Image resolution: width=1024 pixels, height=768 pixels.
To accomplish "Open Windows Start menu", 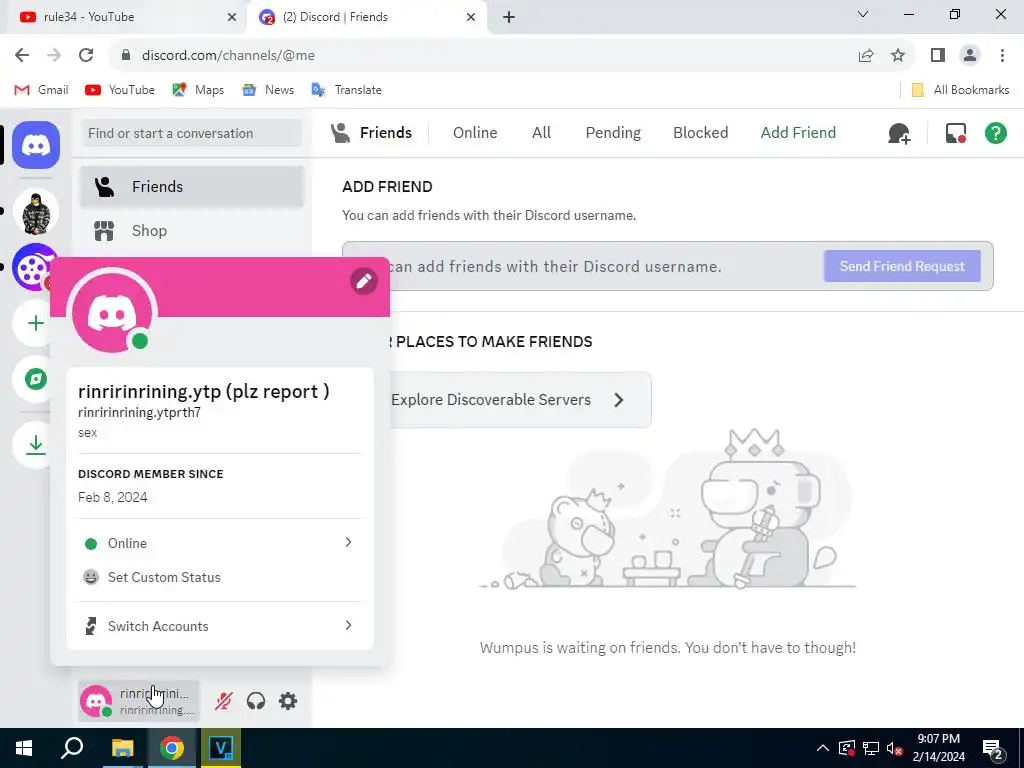I will pyautogui.click(x=24, y=748).
